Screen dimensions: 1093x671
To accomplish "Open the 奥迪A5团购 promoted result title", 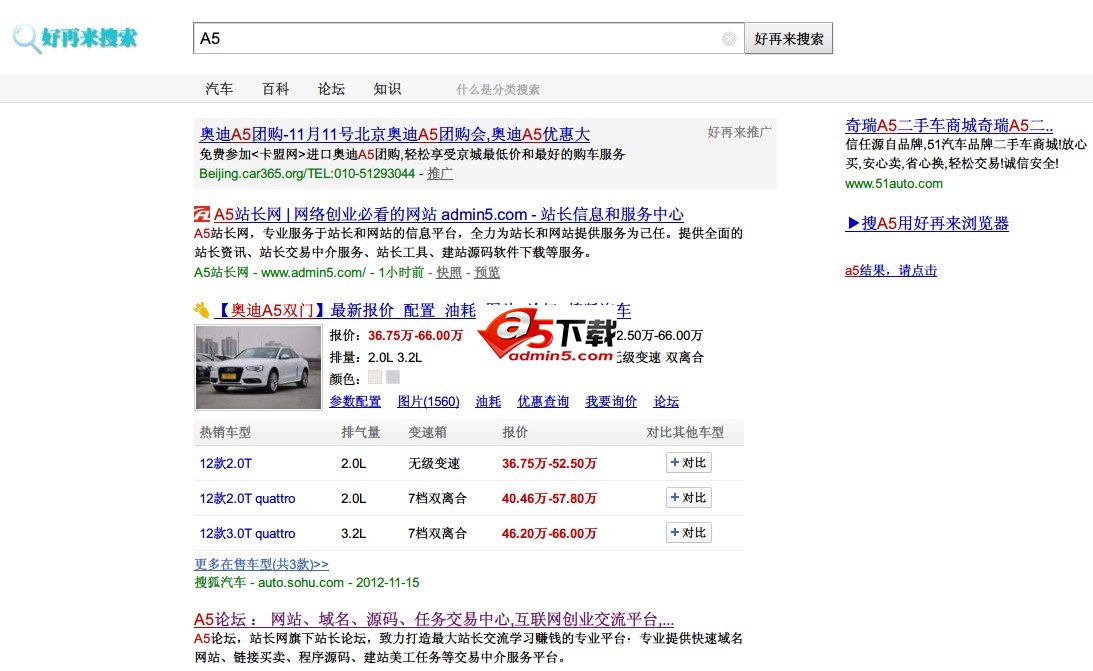I will tap(395, 134).
